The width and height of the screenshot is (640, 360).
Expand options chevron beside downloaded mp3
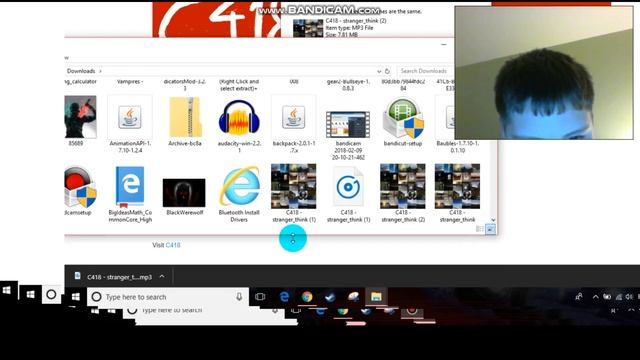coord(162,276)
